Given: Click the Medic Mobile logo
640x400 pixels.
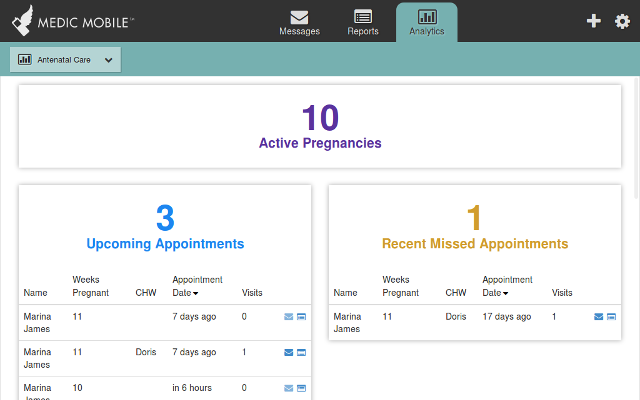Looking at the screenshot, I should click(73, 21).
